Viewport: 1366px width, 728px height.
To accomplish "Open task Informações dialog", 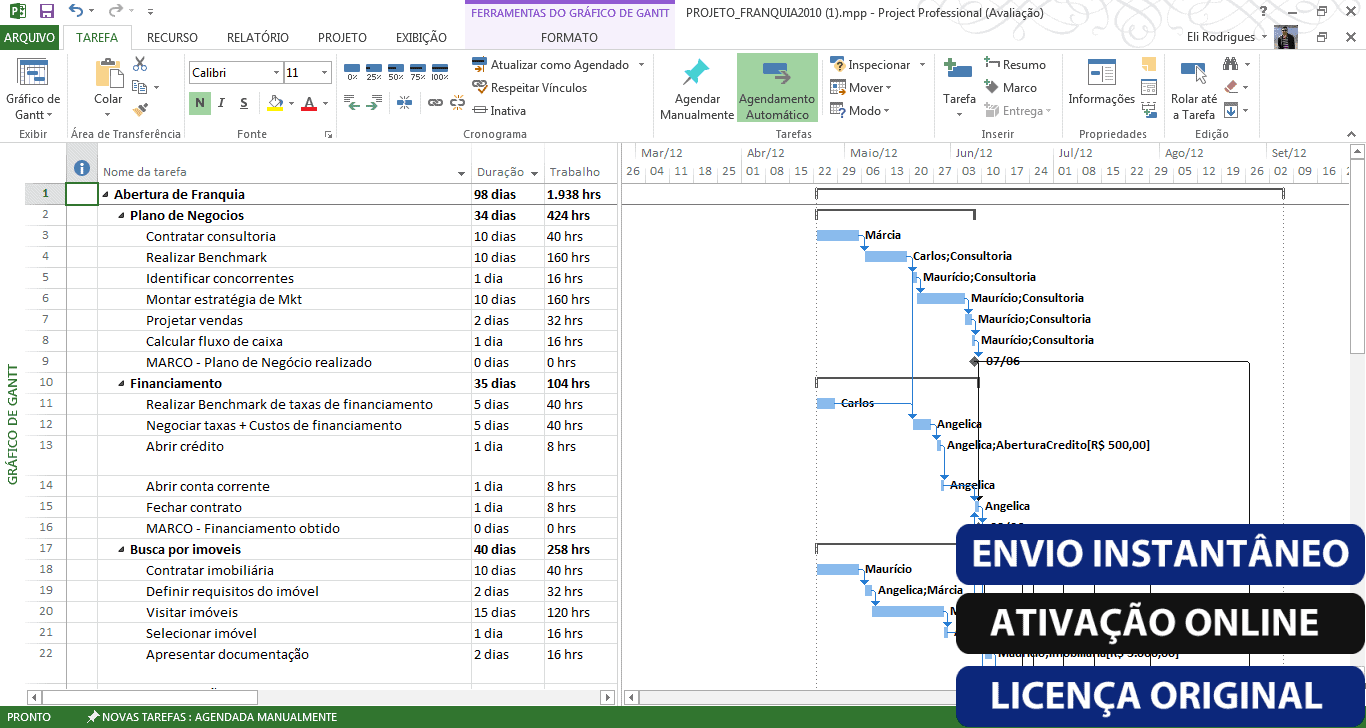I will (x=1101, y=83).
